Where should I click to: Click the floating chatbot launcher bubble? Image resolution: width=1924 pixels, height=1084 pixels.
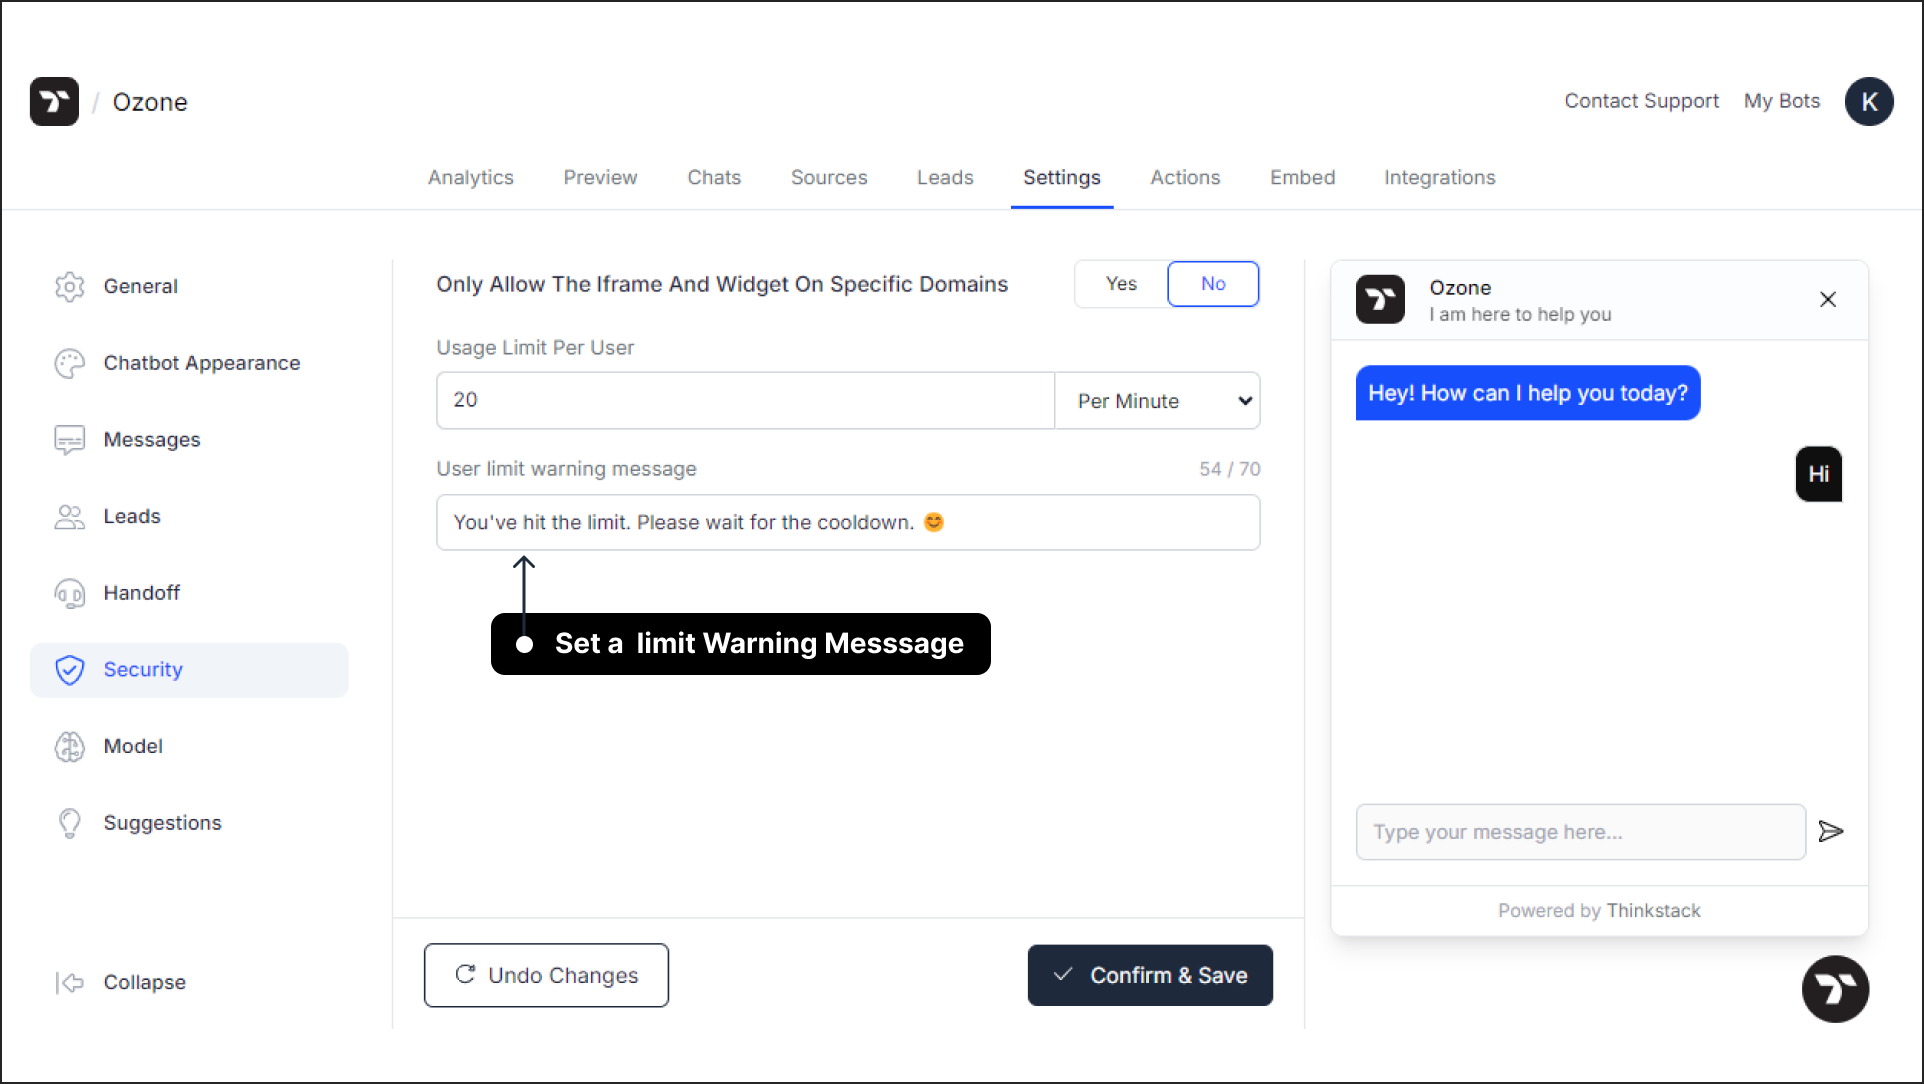[x=1835, y=989]
